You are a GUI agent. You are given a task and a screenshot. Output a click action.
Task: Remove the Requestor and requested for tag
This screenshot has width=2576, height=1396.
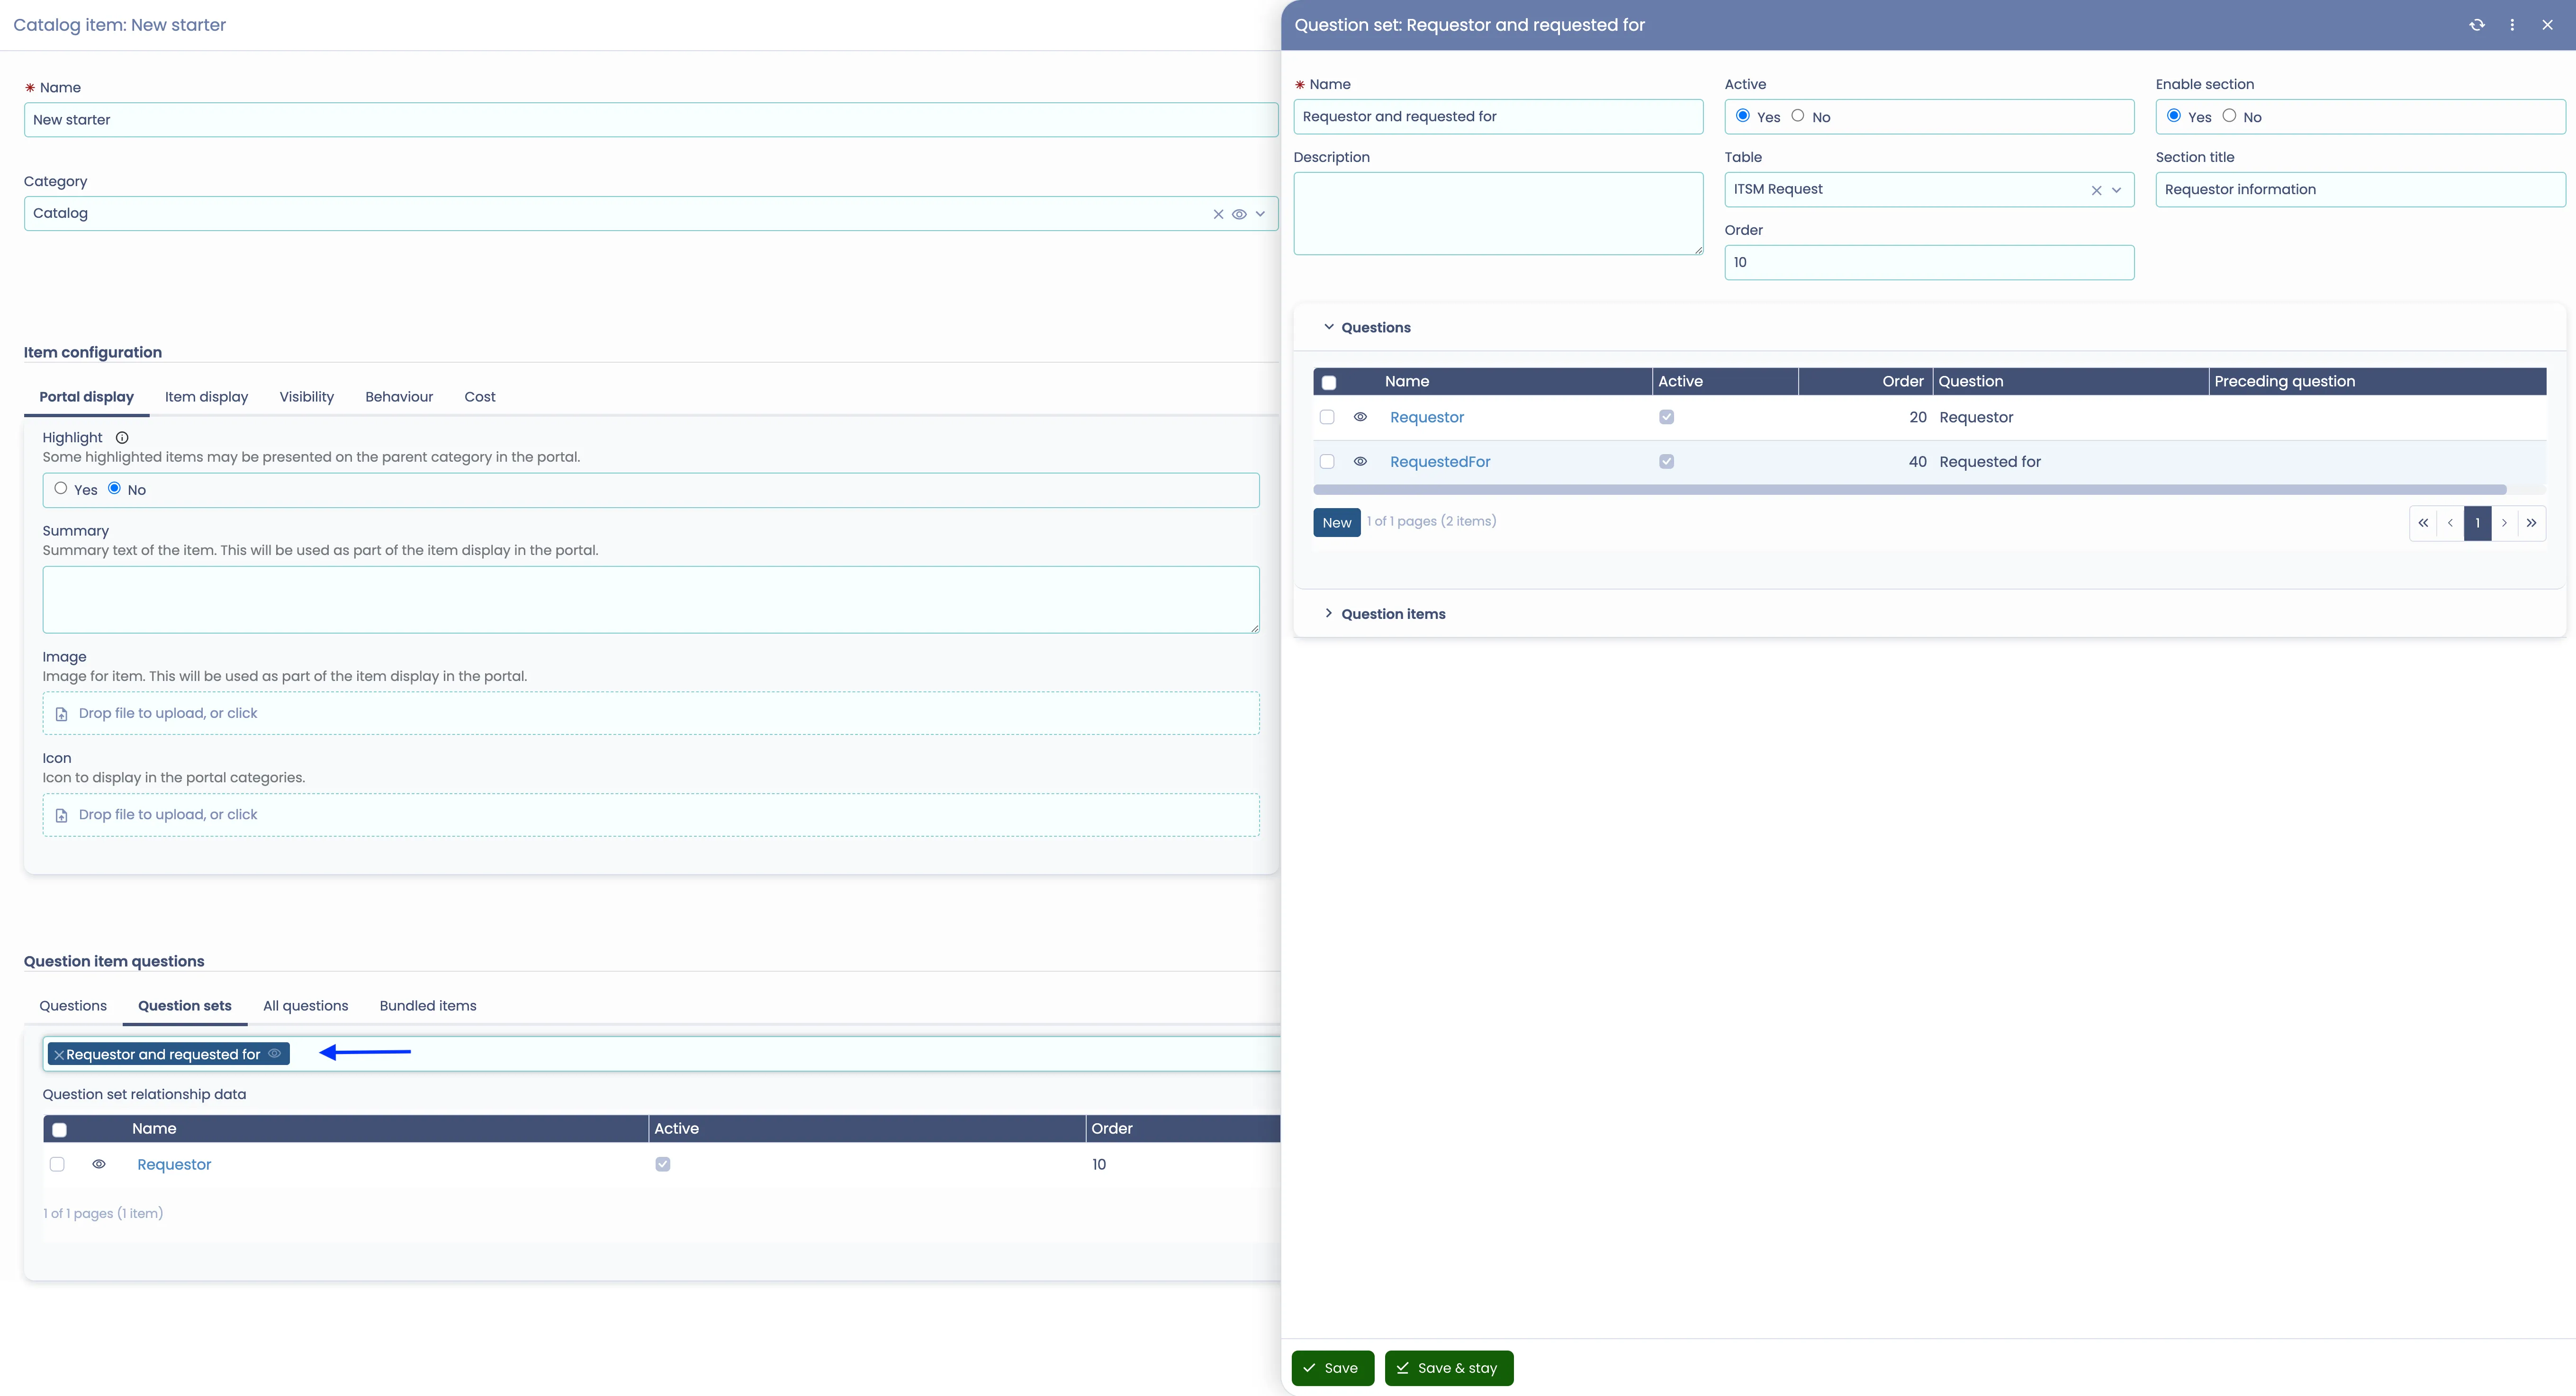click(59, 1054)
